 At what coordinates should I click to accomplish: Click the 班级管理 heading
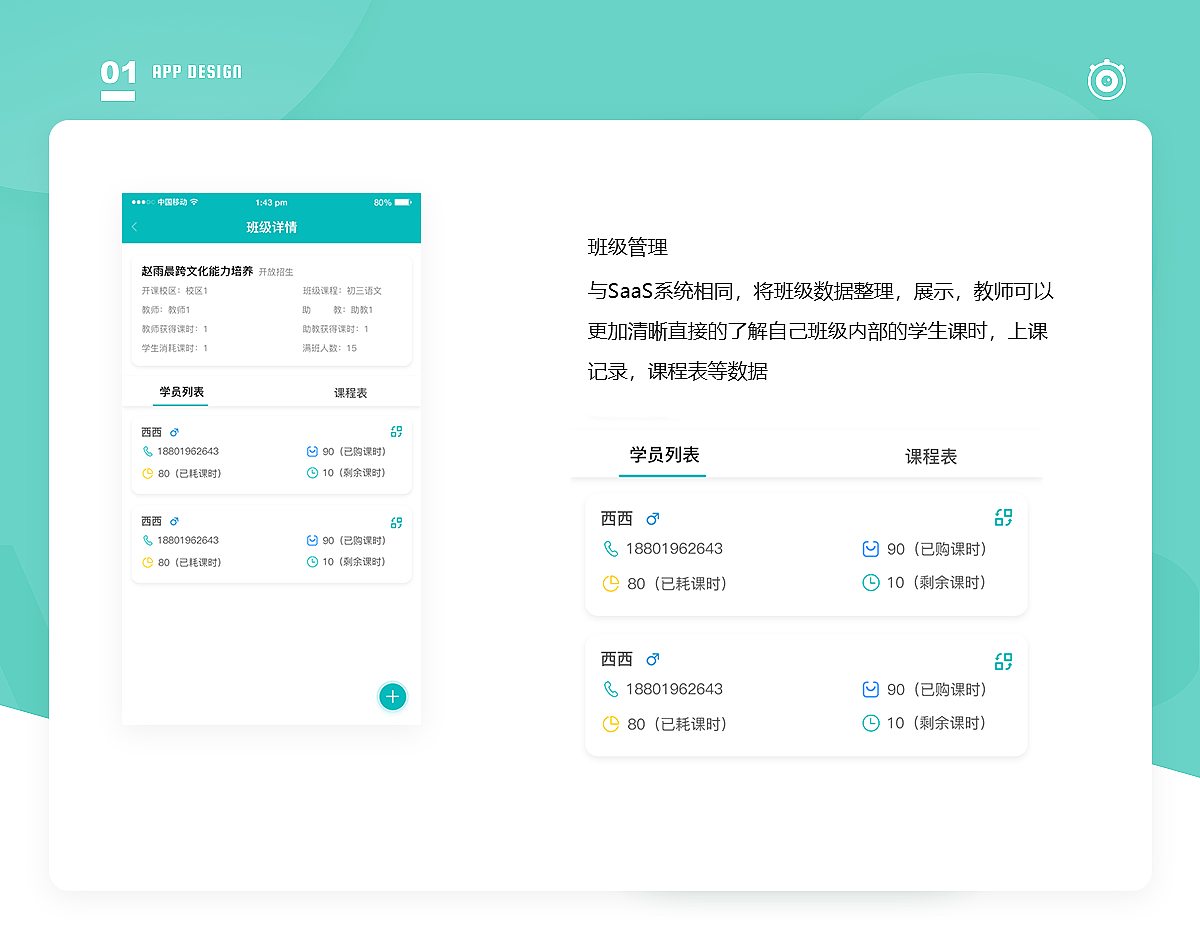point(628,247)
